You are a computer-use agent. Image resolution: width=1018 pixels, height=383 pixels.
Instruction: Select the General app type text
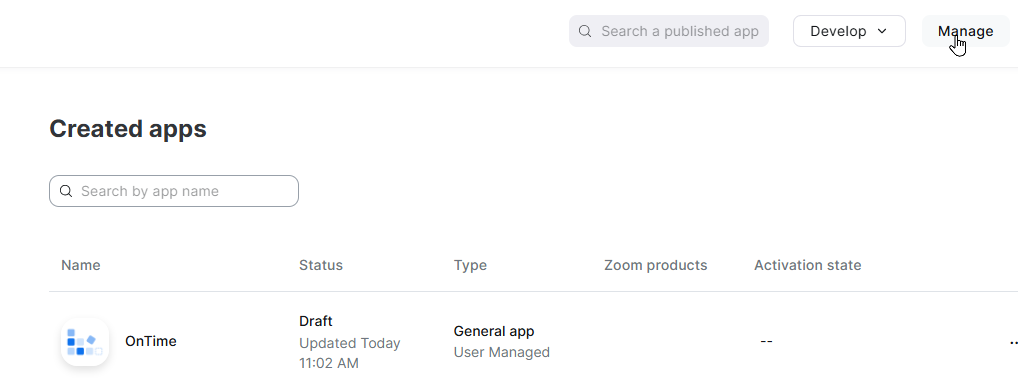pos(494,331)
